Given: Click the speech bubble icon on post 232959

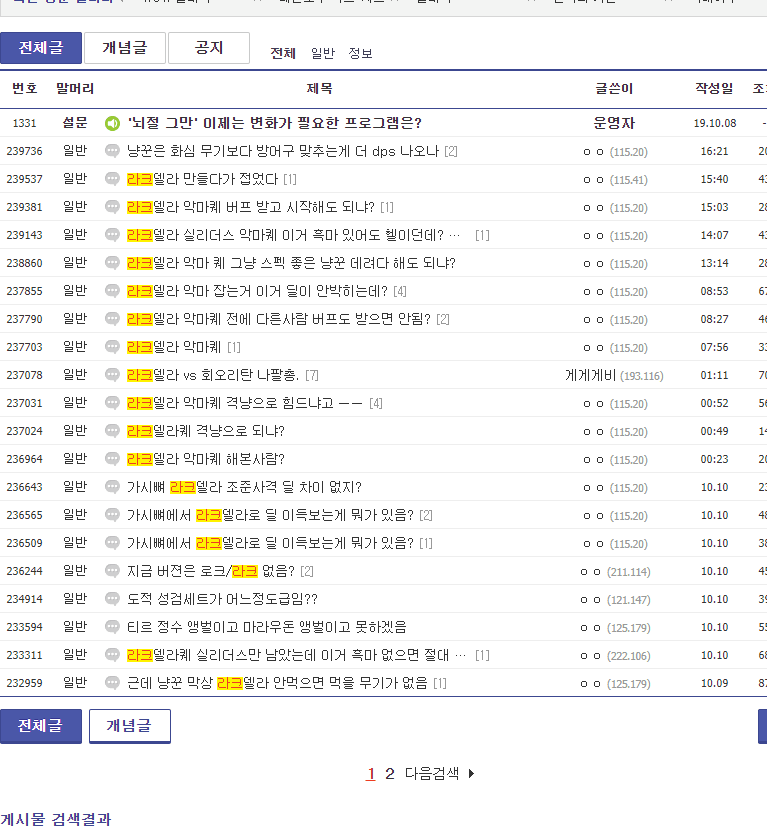Looking at the screenshot, I should pos(112,683).
